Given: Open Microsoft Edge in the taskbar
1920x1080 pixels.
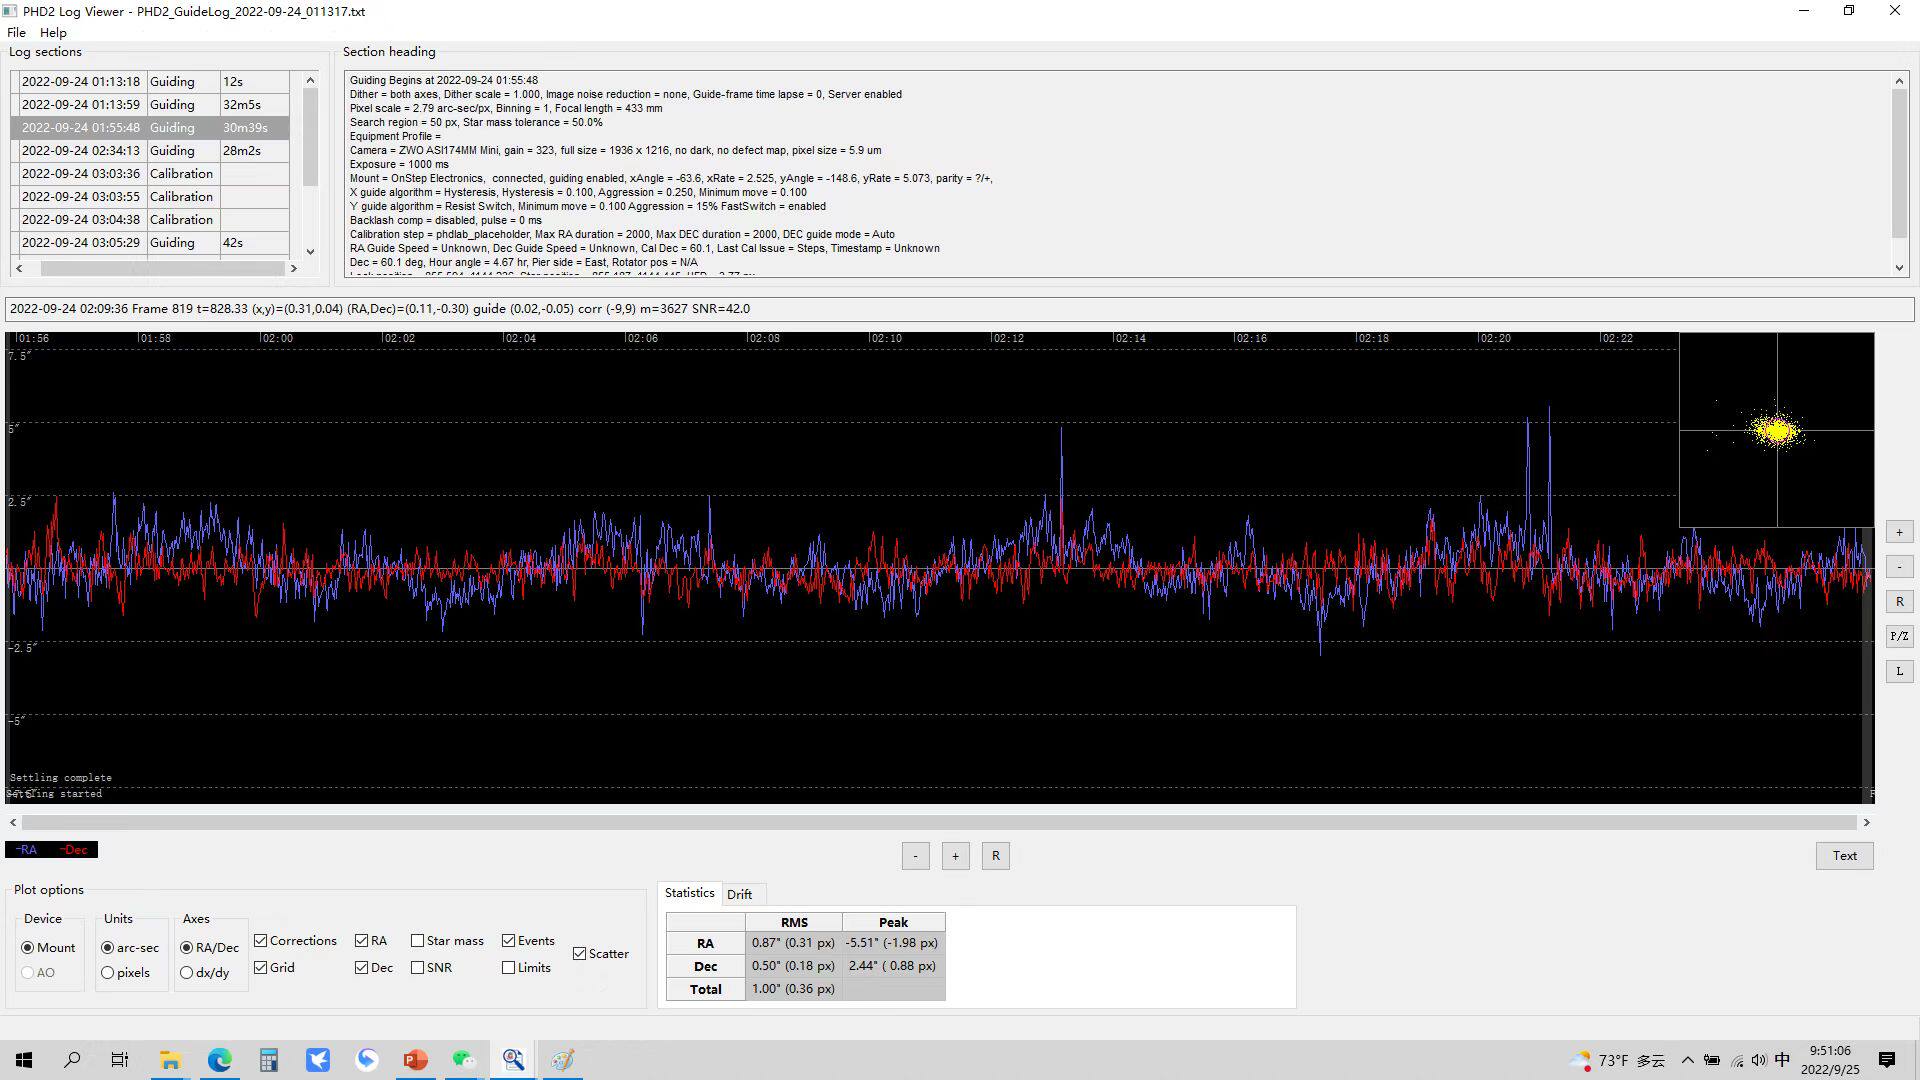Looking at the screenshot, I should tap(220, 1060).
